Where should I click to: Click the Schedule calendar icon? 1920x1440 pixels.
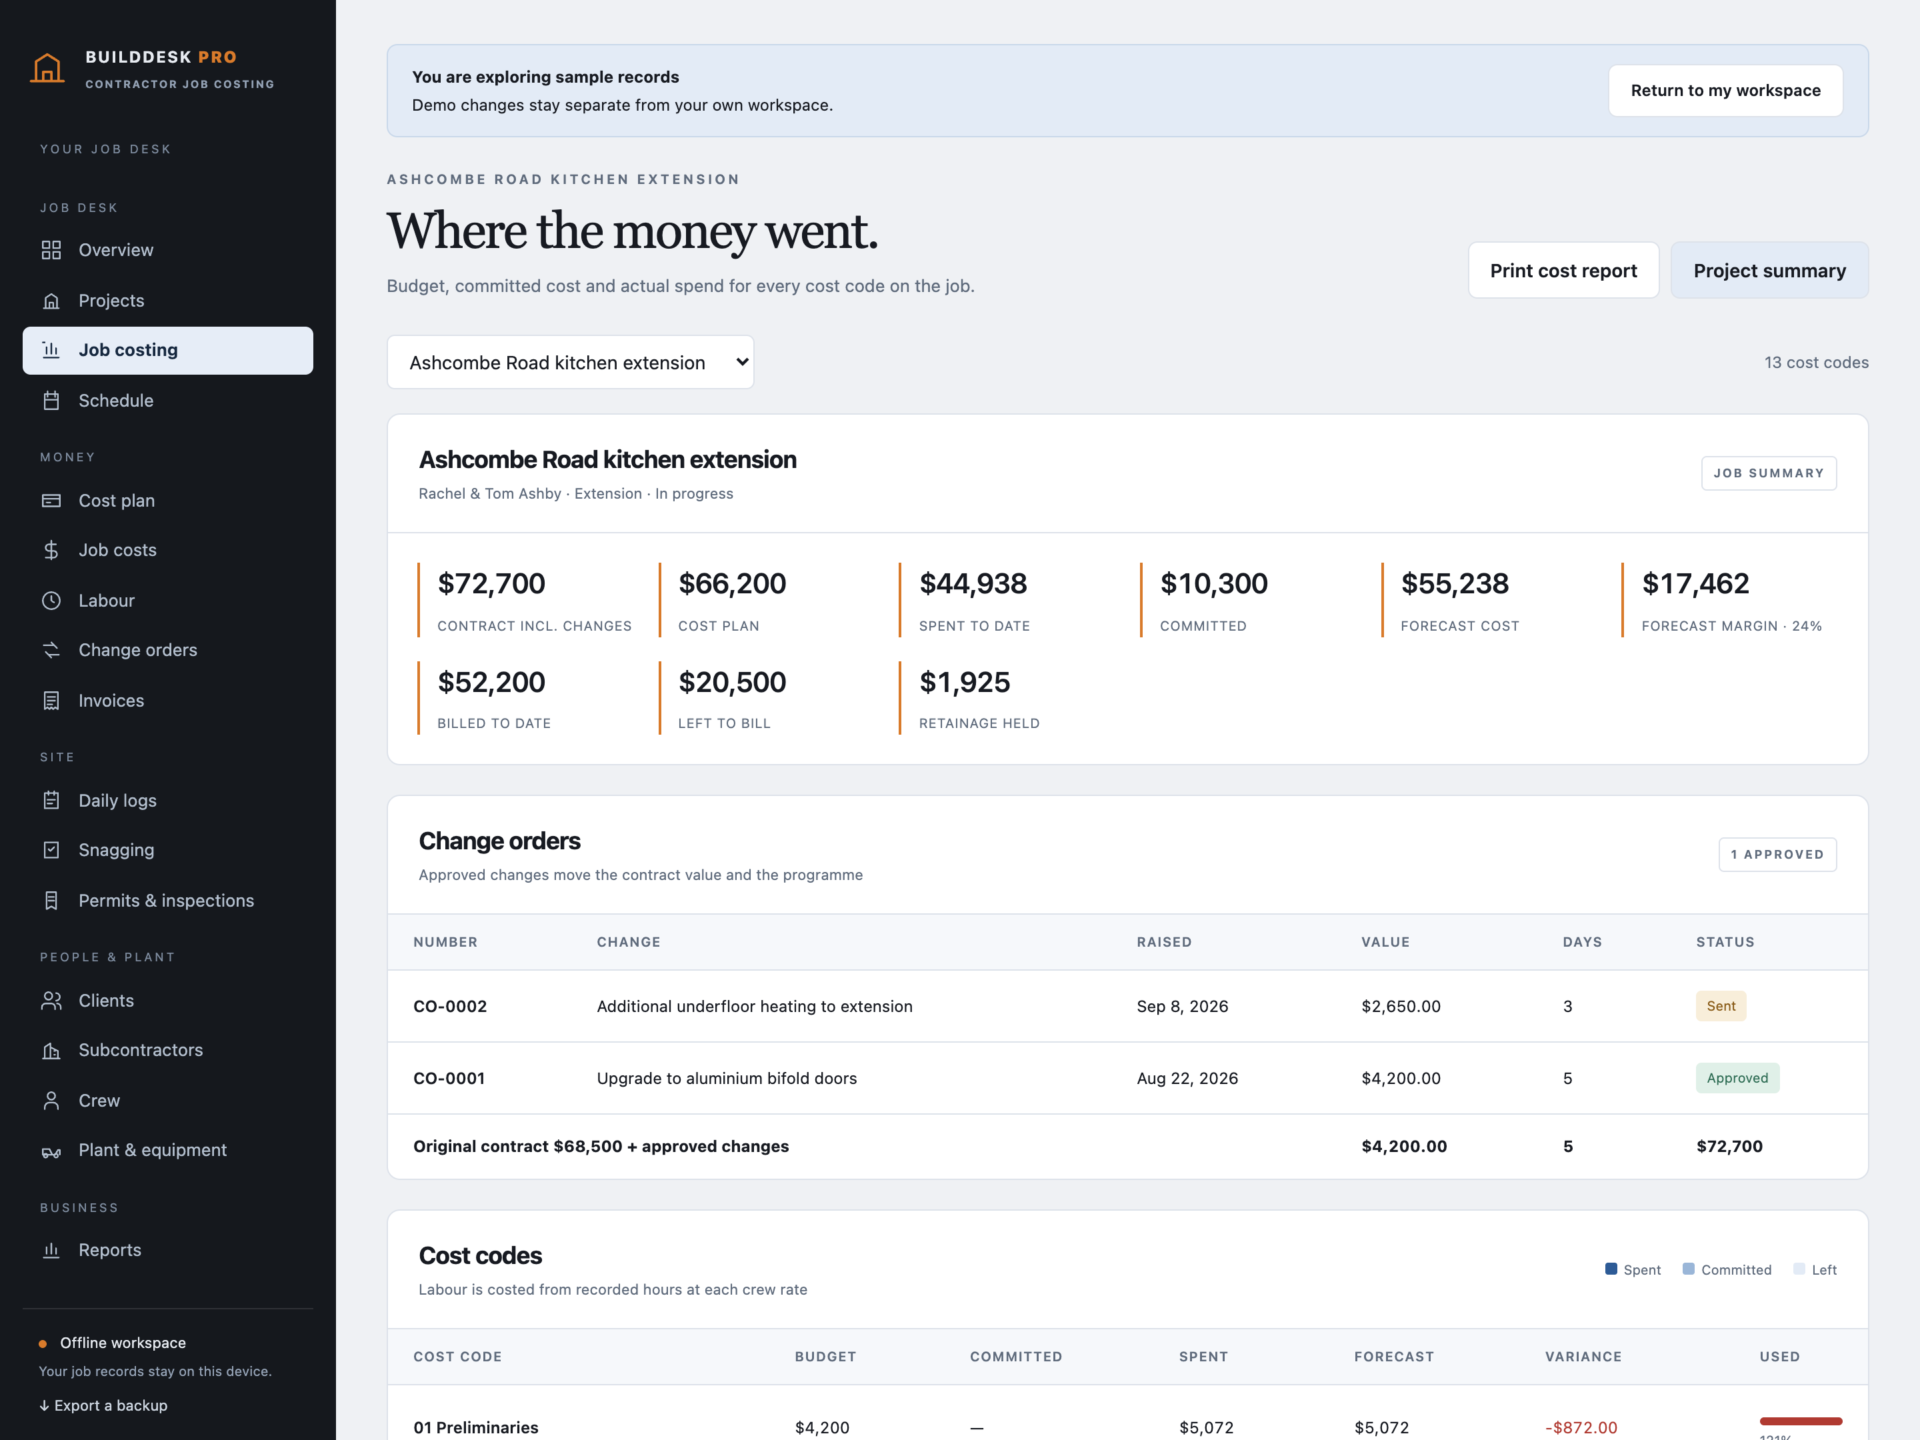[x=51, y=401]
